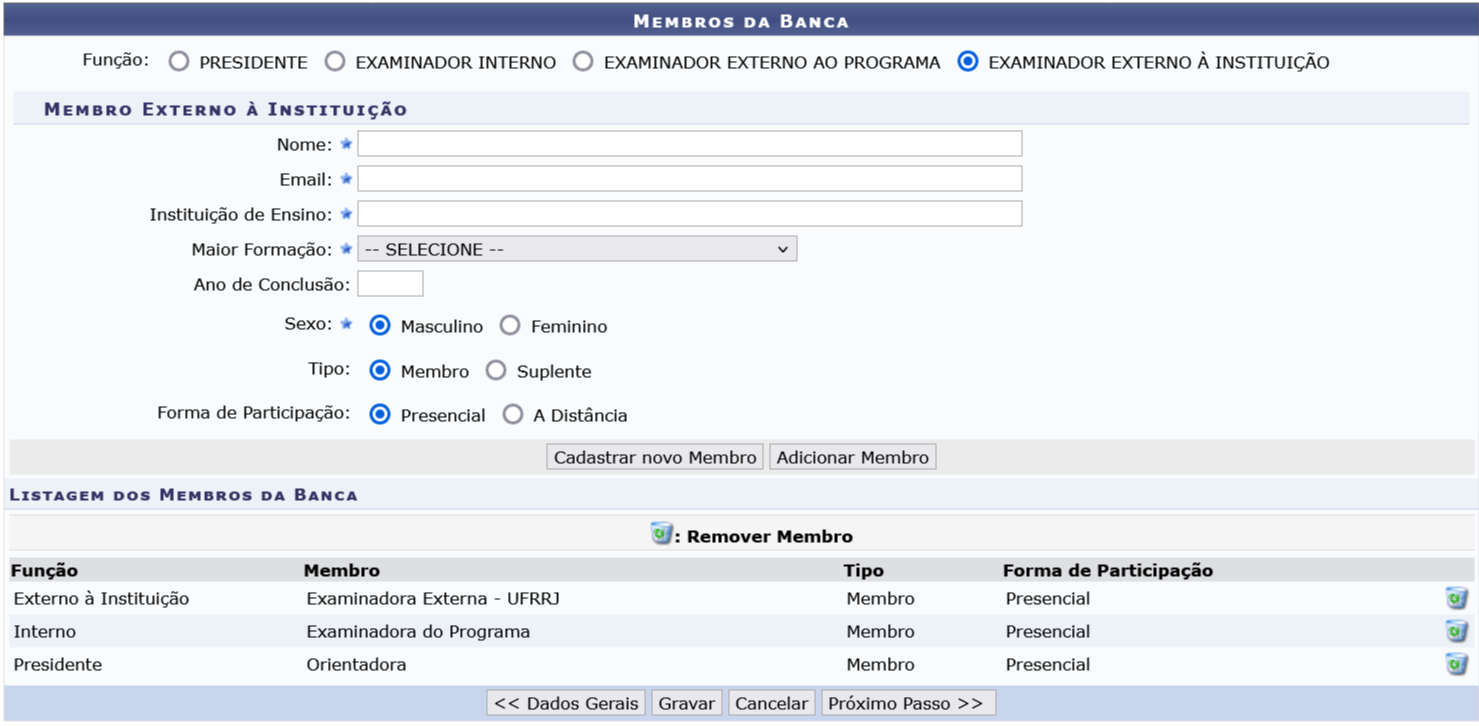Viewport: 1479px width, 726px height.
Task: Click the Membro column header
Action: tap(342, 571)
